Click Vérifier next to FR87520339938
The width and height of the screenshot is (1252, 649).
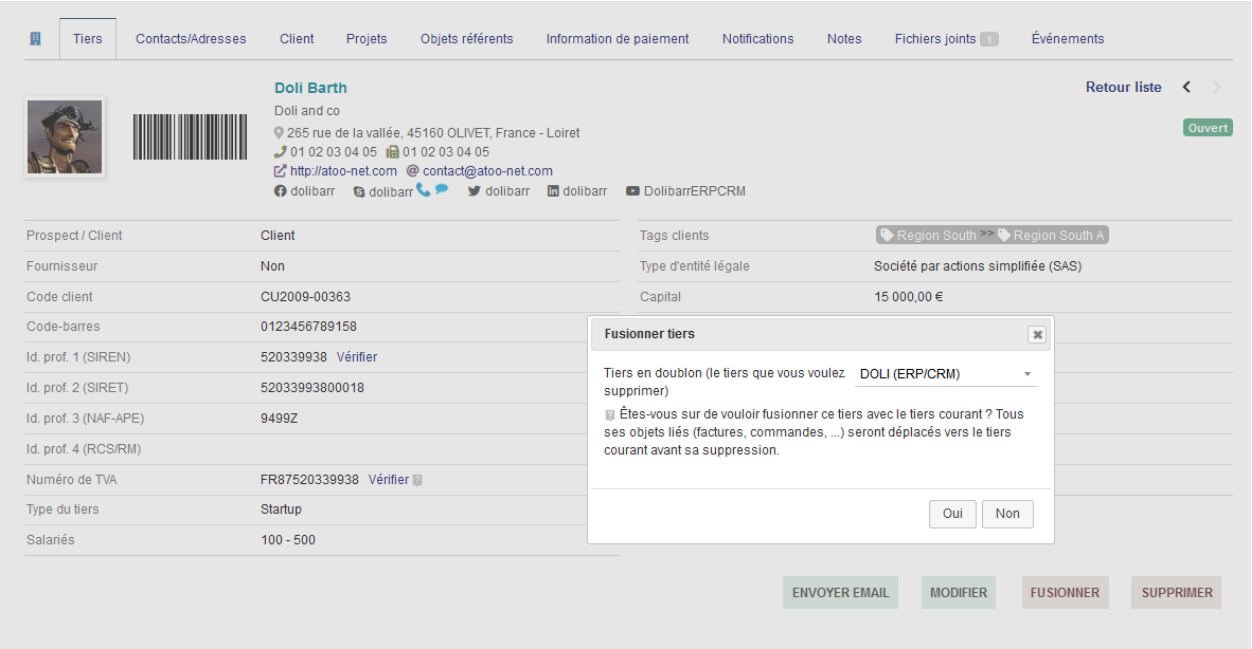[389, 480]
